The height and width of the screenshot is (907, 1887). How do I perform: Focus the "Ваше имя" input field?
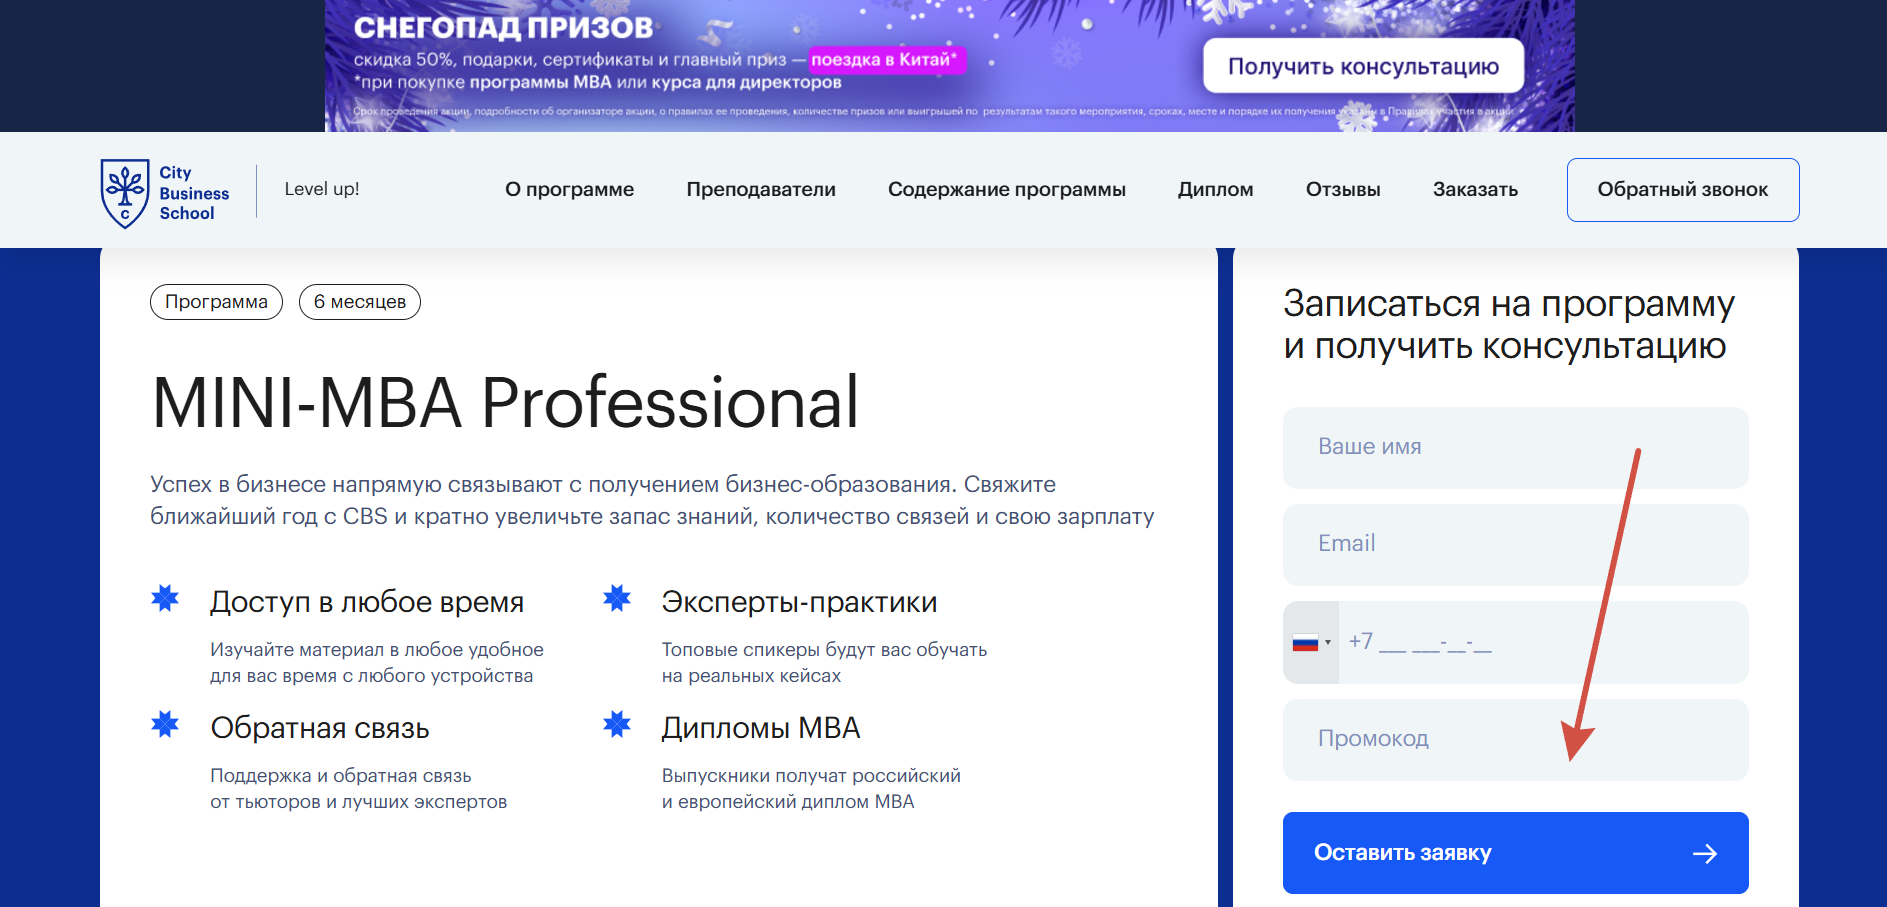click(x=1516, y=447)
